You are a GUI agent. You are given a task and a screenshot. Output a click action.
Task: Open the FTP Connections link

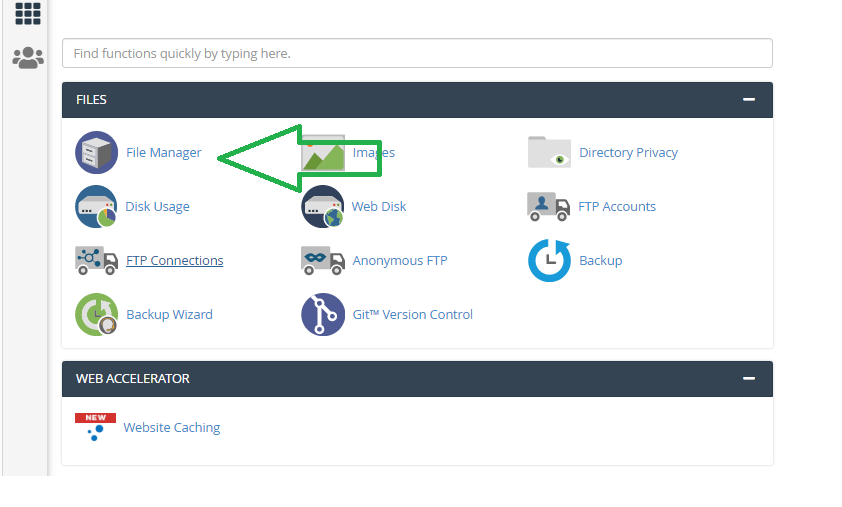175,260
